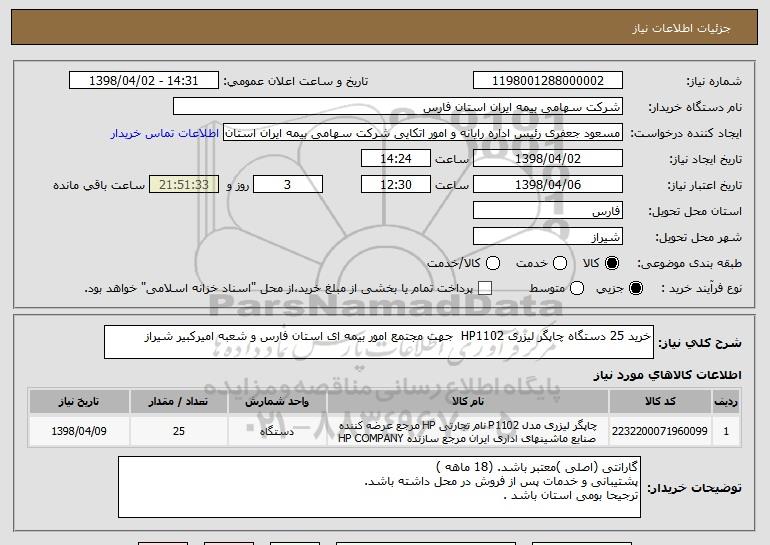Click the delivery city field شیراز
770x545 pixels.
point(548,237)
